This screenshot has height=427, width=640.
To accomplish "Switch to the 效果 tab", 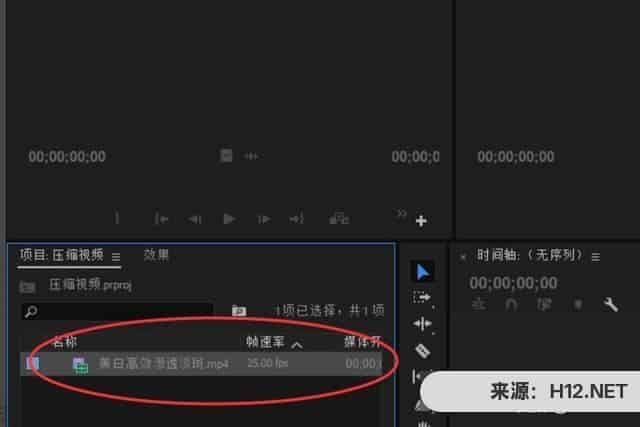I will pos(156,255).
